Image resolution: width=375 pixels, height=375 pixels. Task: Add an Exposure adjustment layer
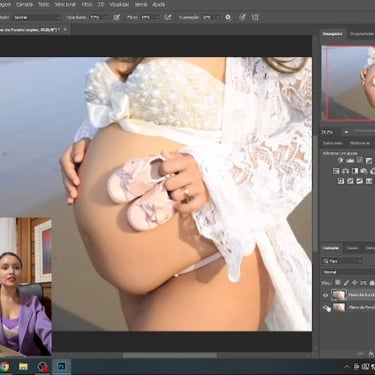(x=369, y=161)
